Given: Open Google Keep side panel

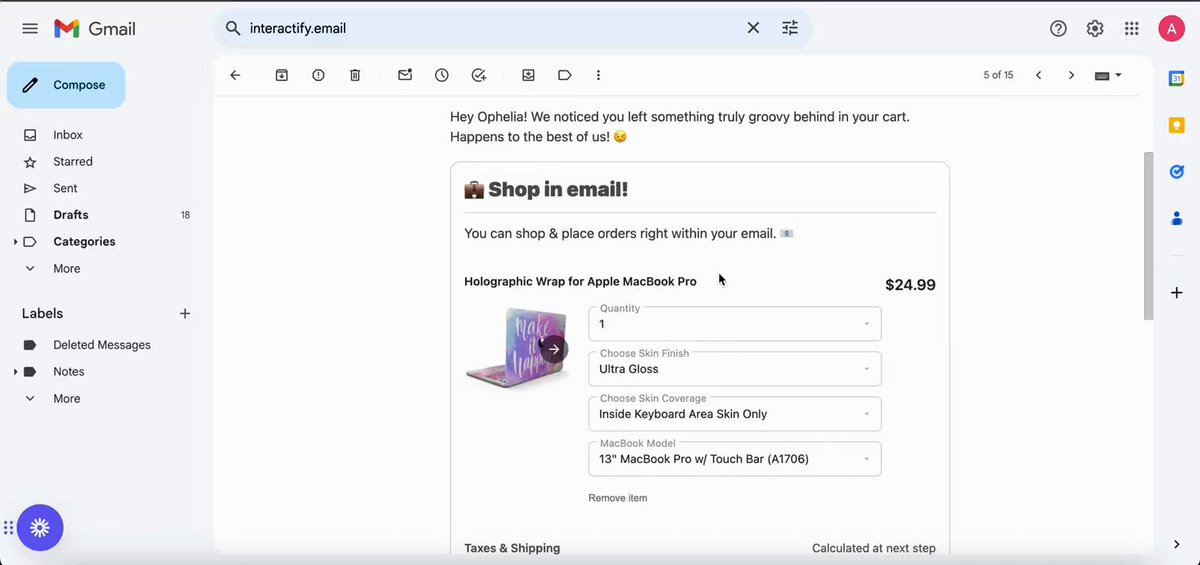Looking at the screenshot, I should tap(1177, 125).
